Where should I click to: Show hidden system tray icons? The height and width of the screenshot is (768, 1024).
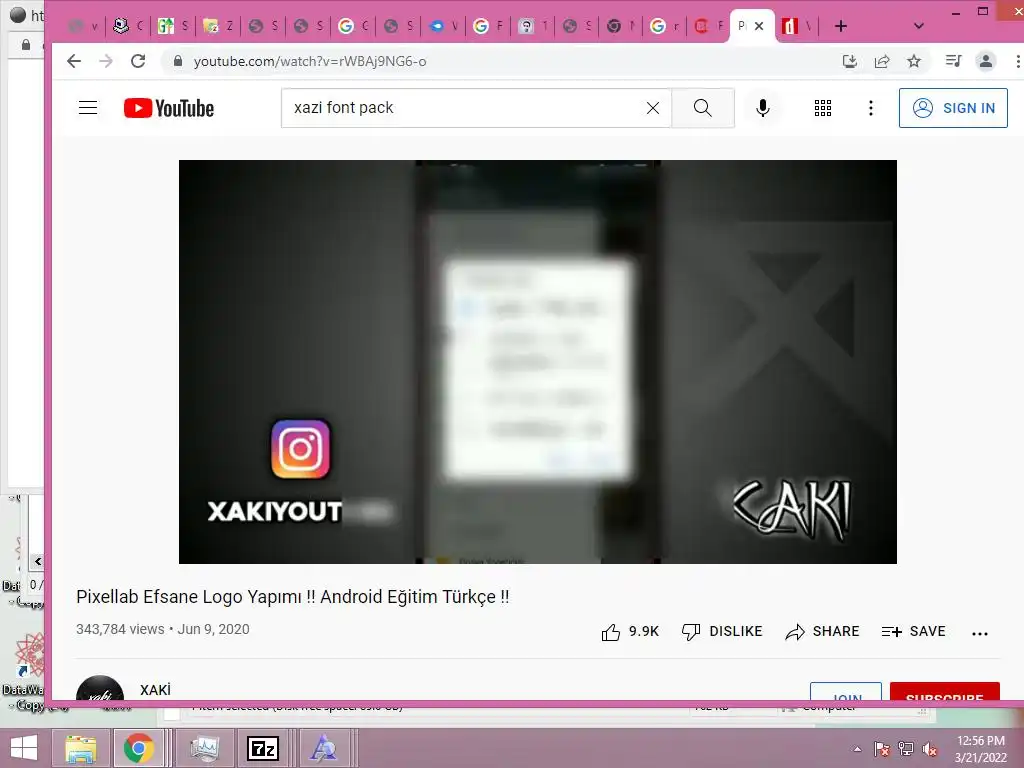[x=857, y=749]
